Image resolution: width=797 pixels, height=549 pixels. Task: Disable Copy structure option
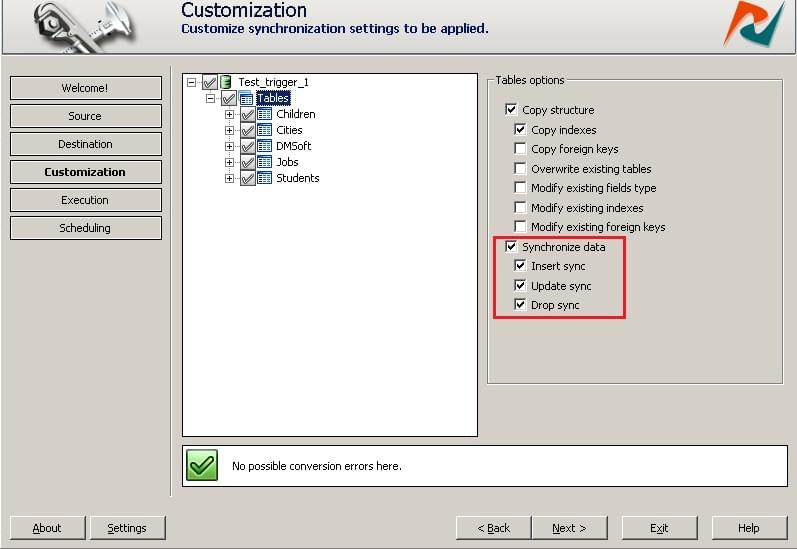[x=511, y=109]
